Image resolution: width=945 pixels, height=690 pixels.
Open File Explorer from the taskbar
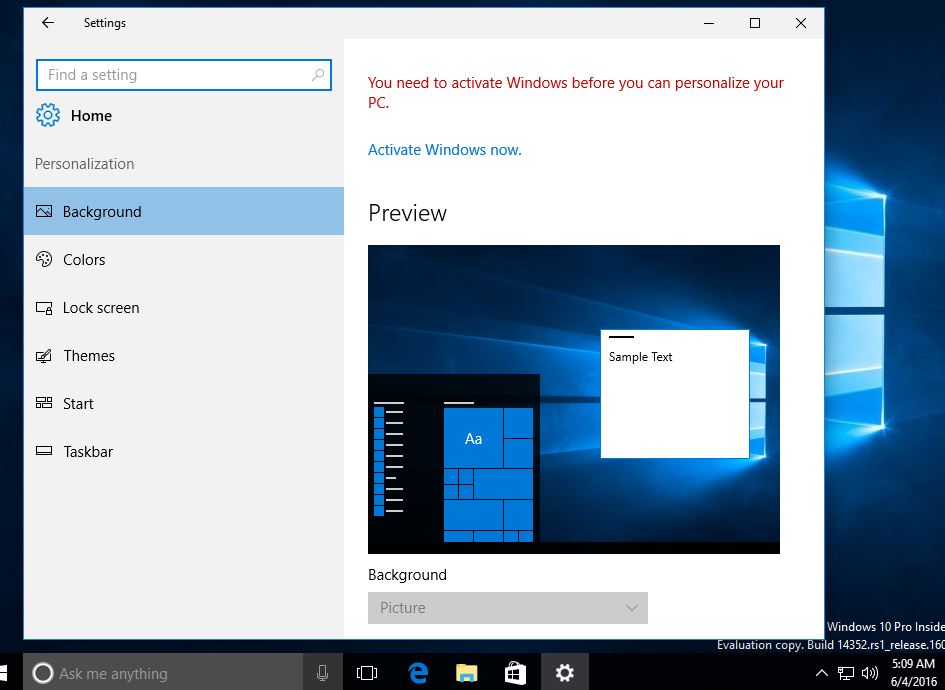[x=466, y=673]
